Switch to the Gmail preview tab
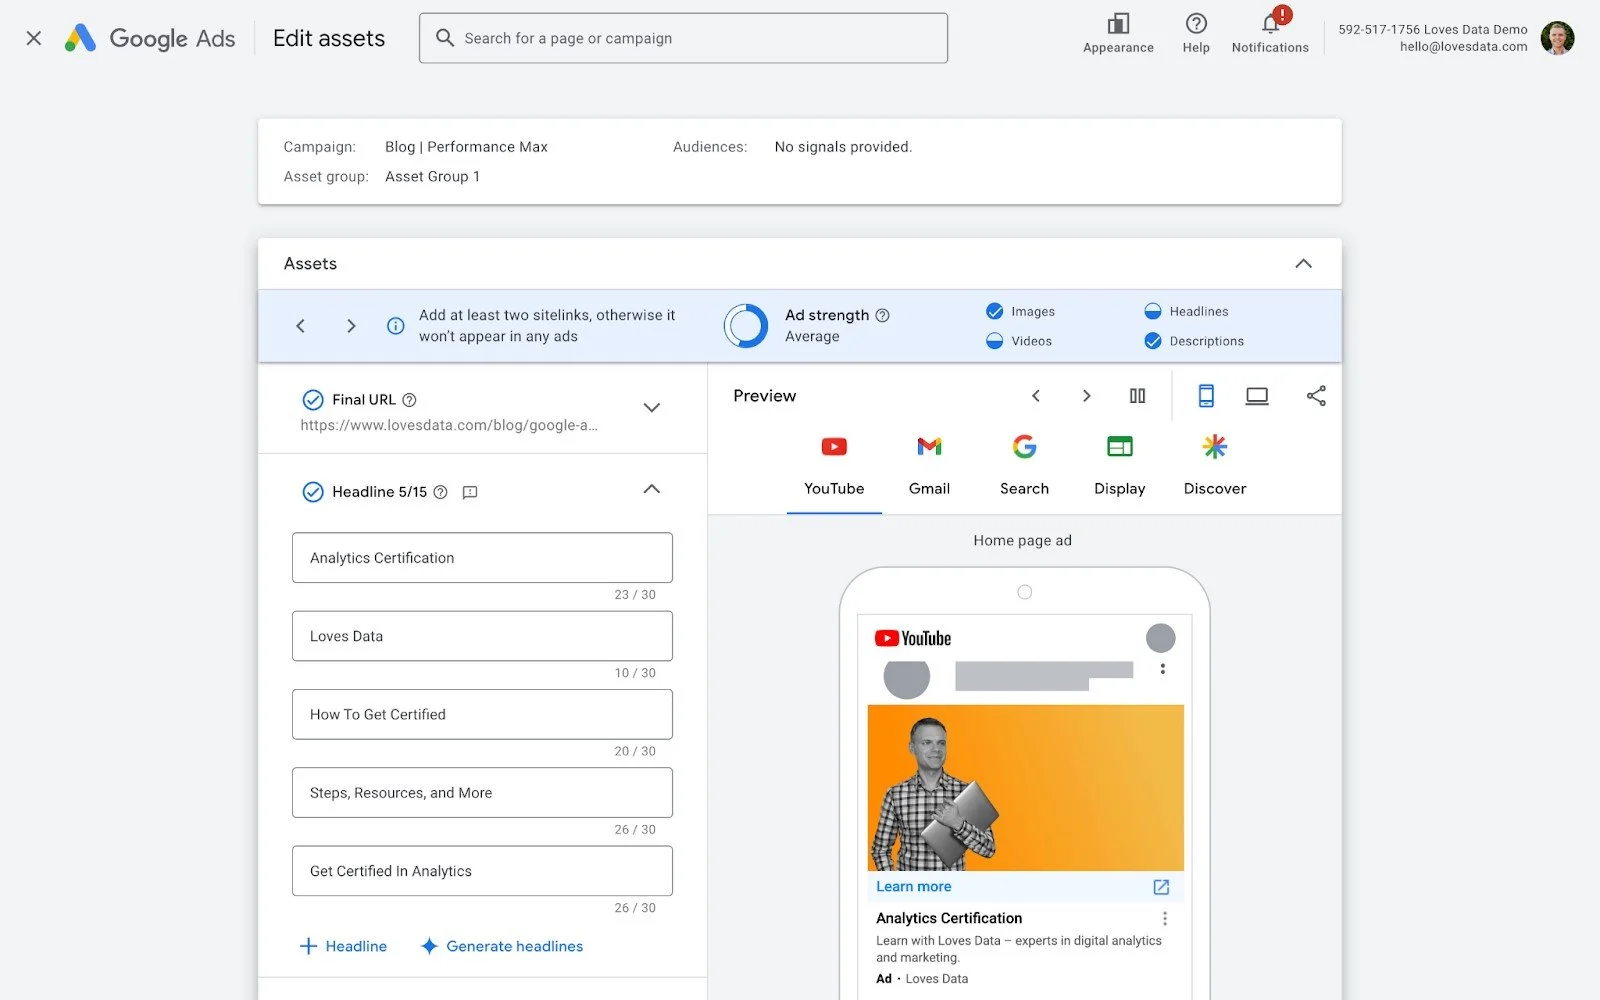Viewport: 1600px width, 1000px height. point(929,463)
